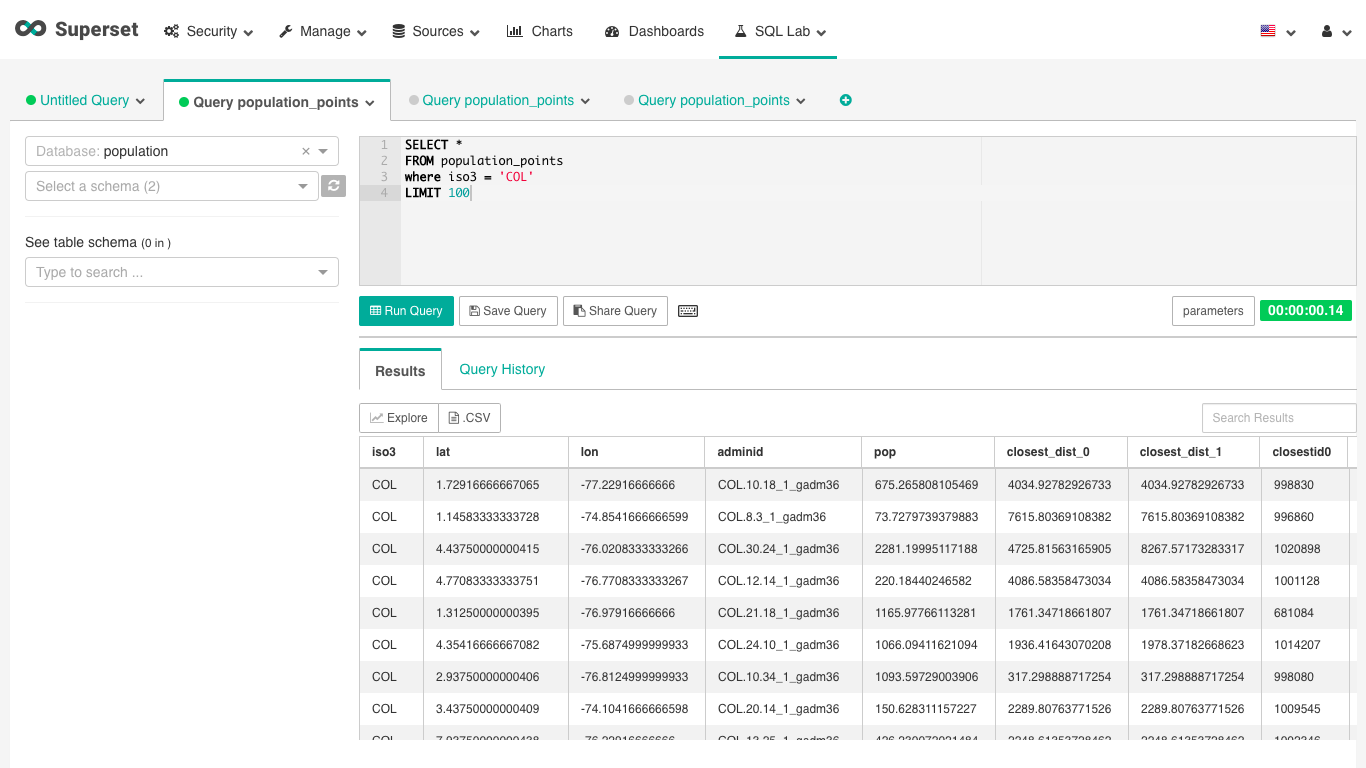Open the keyboard shortcuts icon
The height and width of the screenshot is (768, 1366).
[x=687, y=311]
